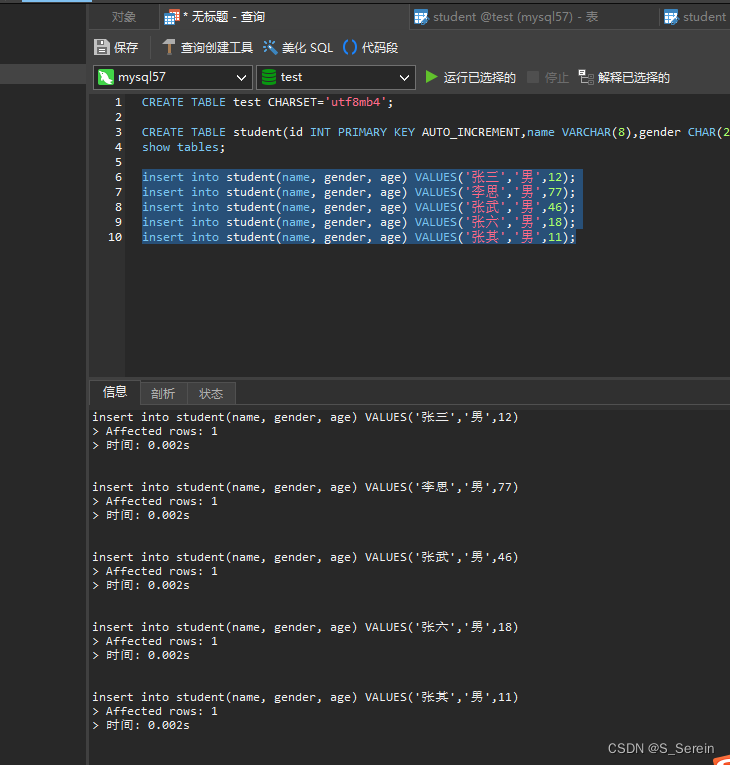Switch to the Status (状态) result tab
Screen dimensions: 730x765
pos(211,394)
